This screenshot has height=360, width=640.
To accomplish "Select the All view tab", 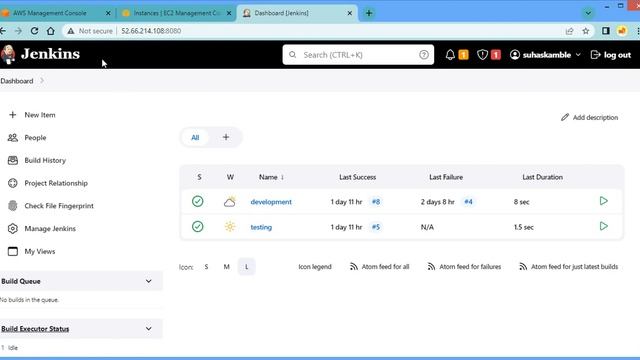I will pyautogui.click(x=195, y=138).
